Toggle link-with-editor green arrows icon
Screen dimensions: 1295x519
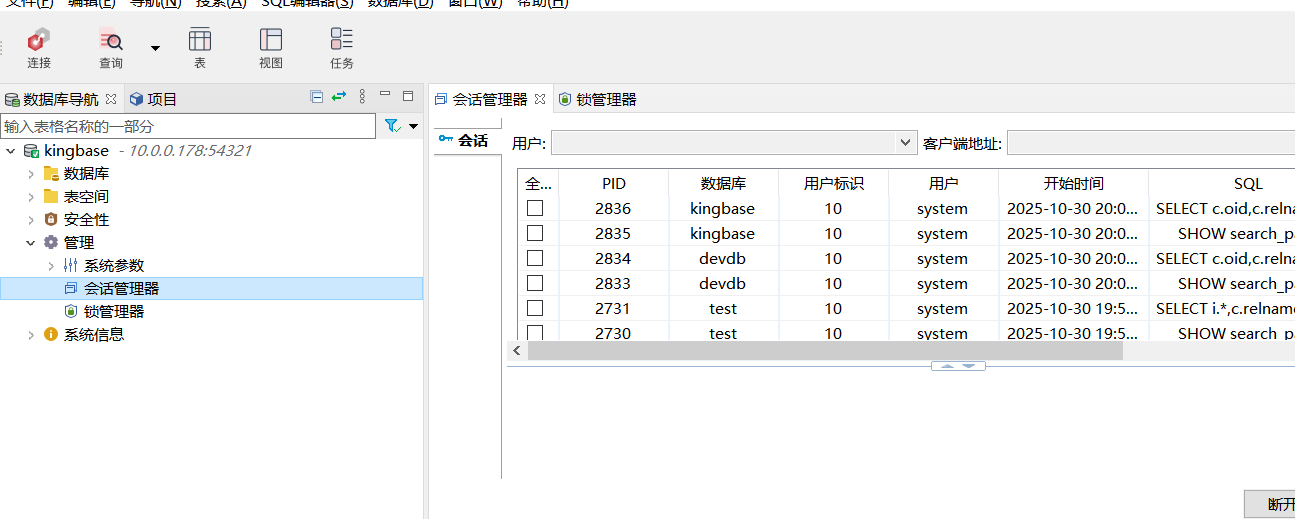(339, 97)
